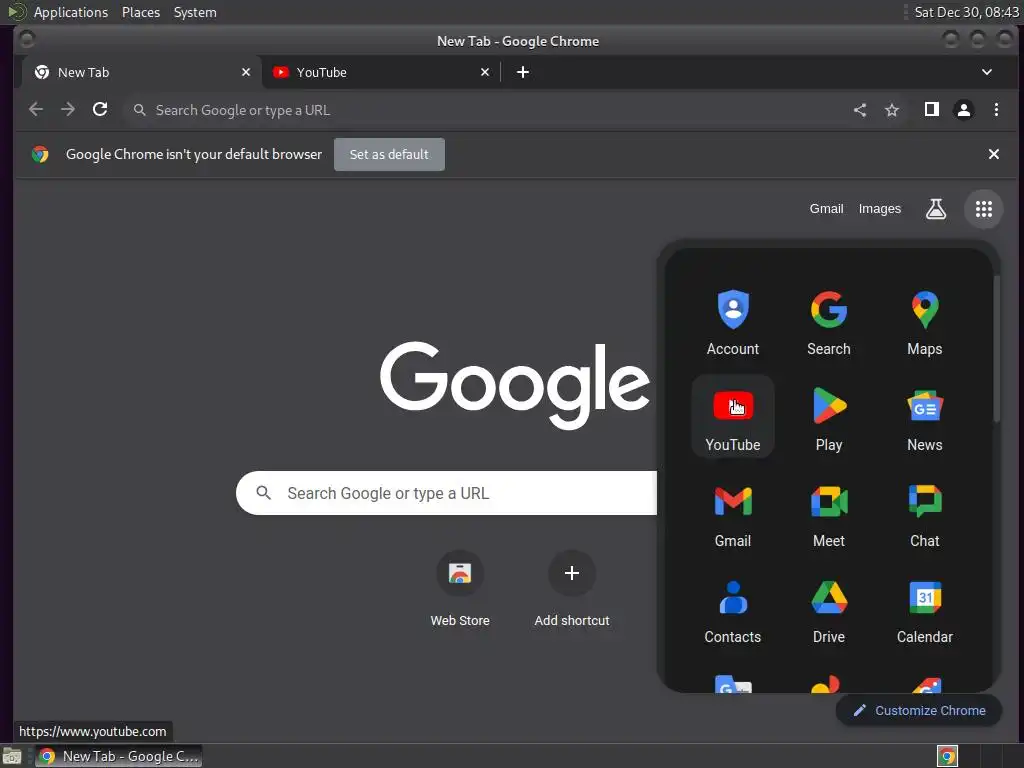The height and width of the screenshot is (768, 1024).
Task: Open the Gmail link at top
Action: coord(827,209)
